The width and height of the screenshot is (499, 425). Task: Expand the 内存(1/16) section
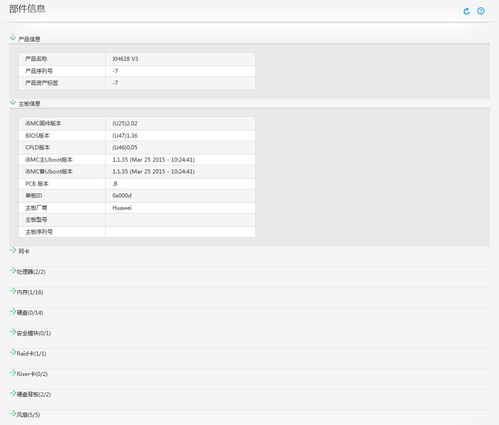(13, 291)
